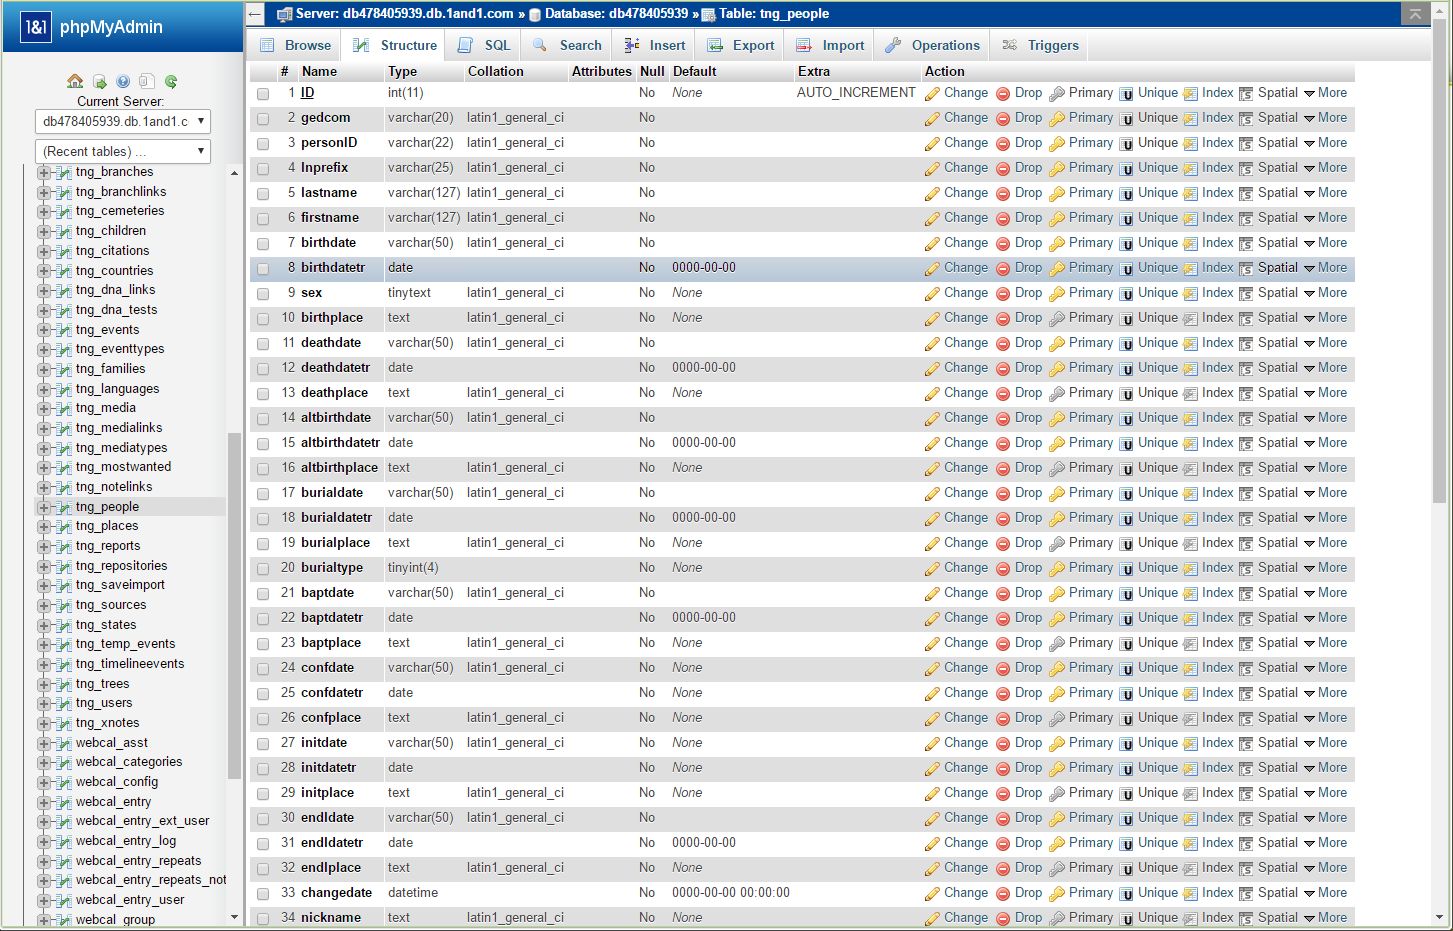Open the Search tab
The image size is (1453, 931).
[567, 45]
